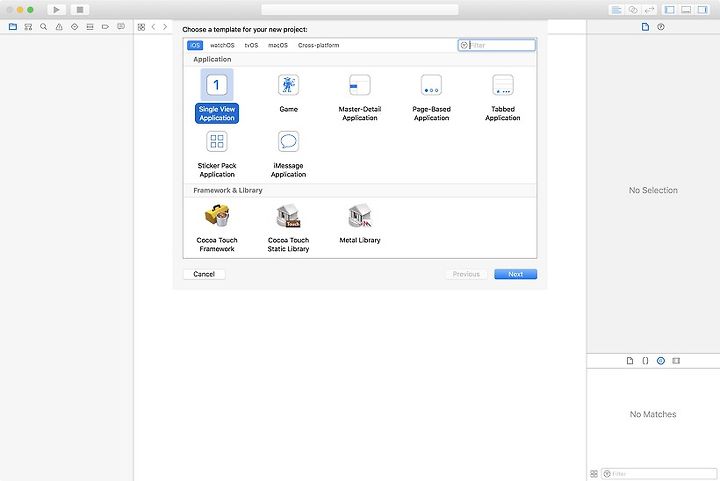Click the template Filter search field
Screen dimensions: 720x481
click(497, 45)
